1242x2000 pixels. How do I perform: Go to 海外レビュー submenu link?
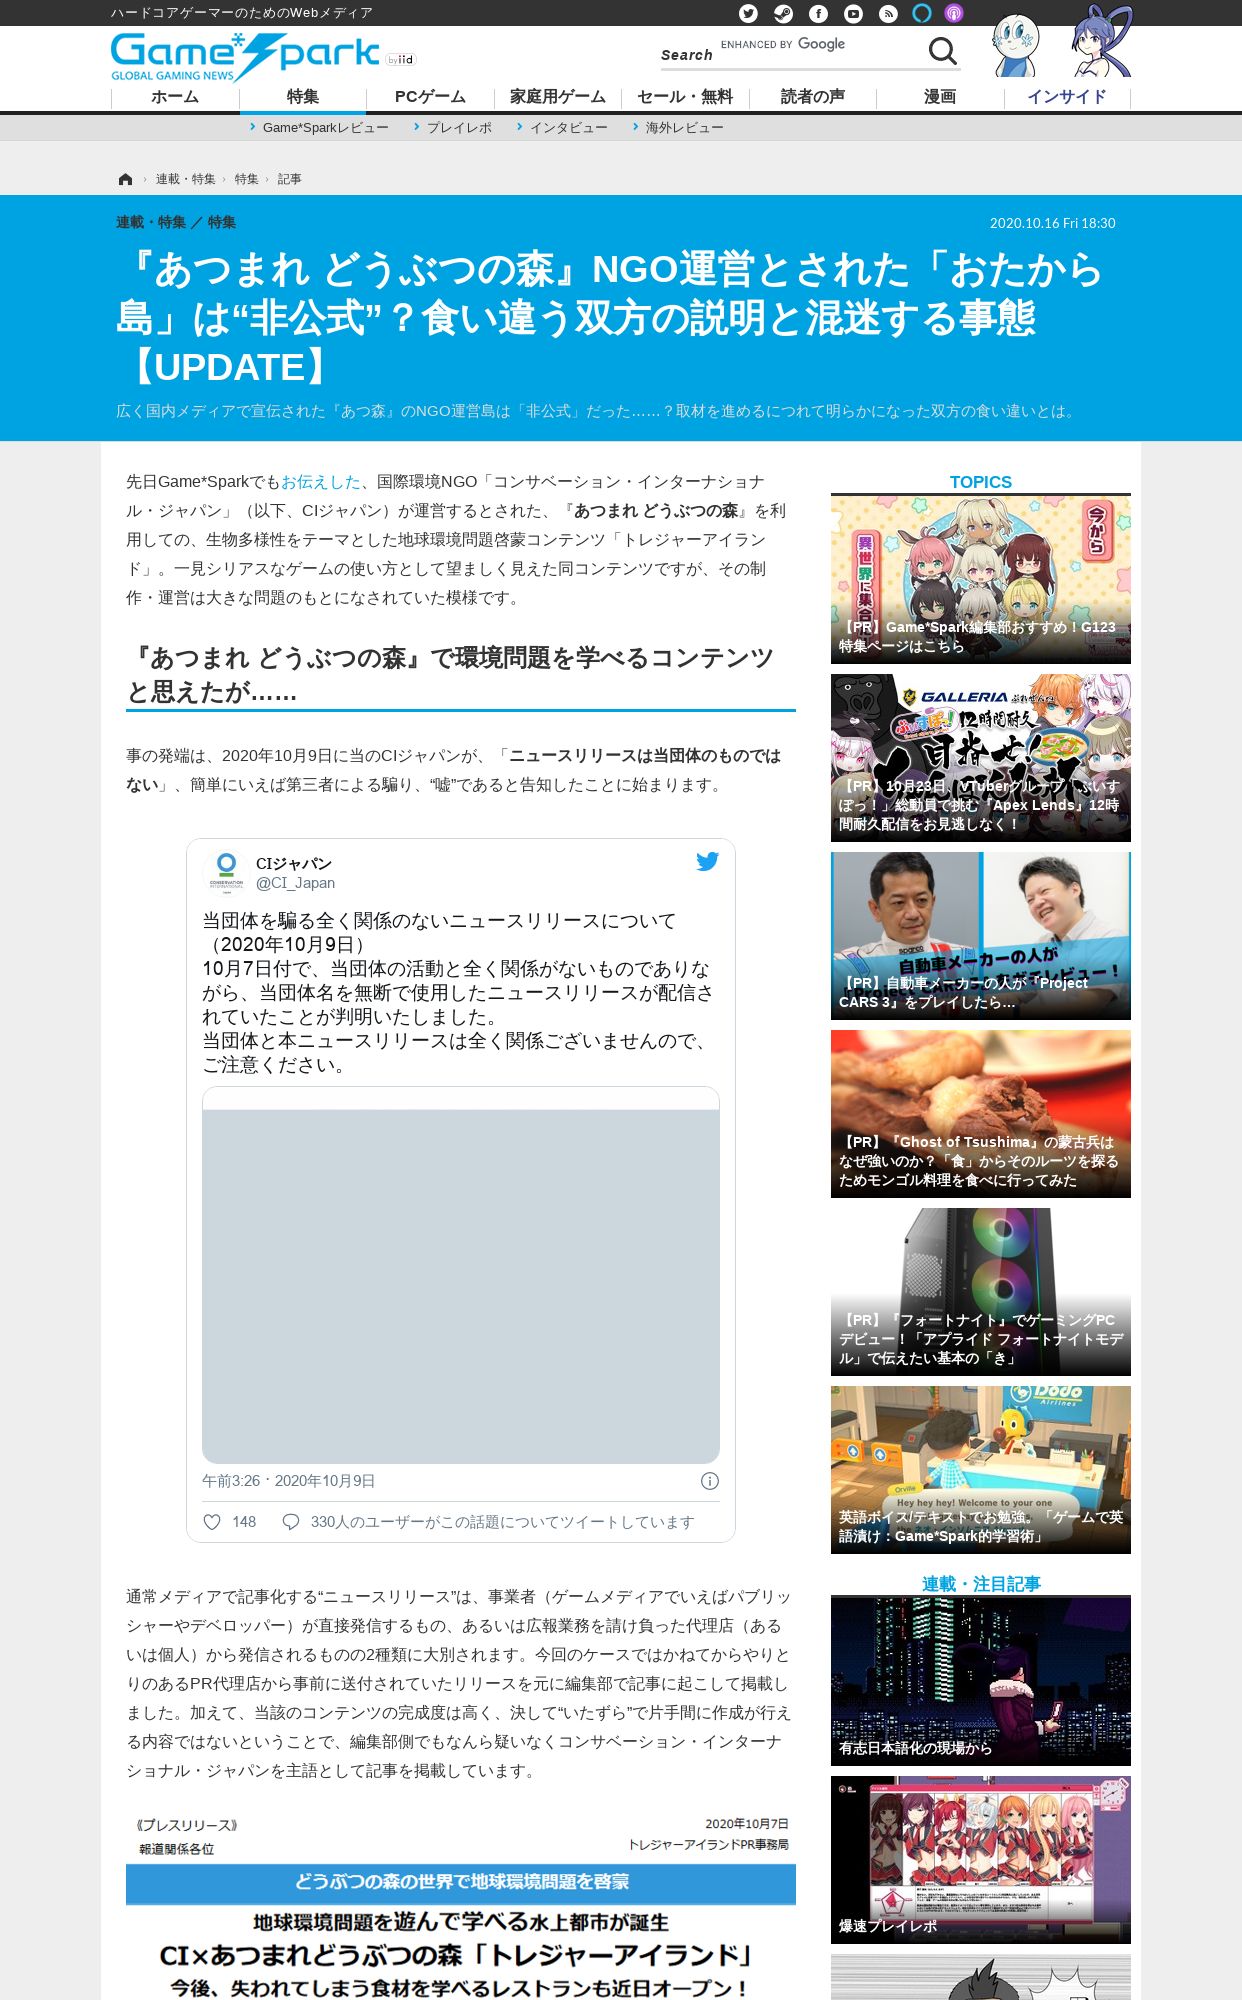pyautogui.click(x=684, y=128)
